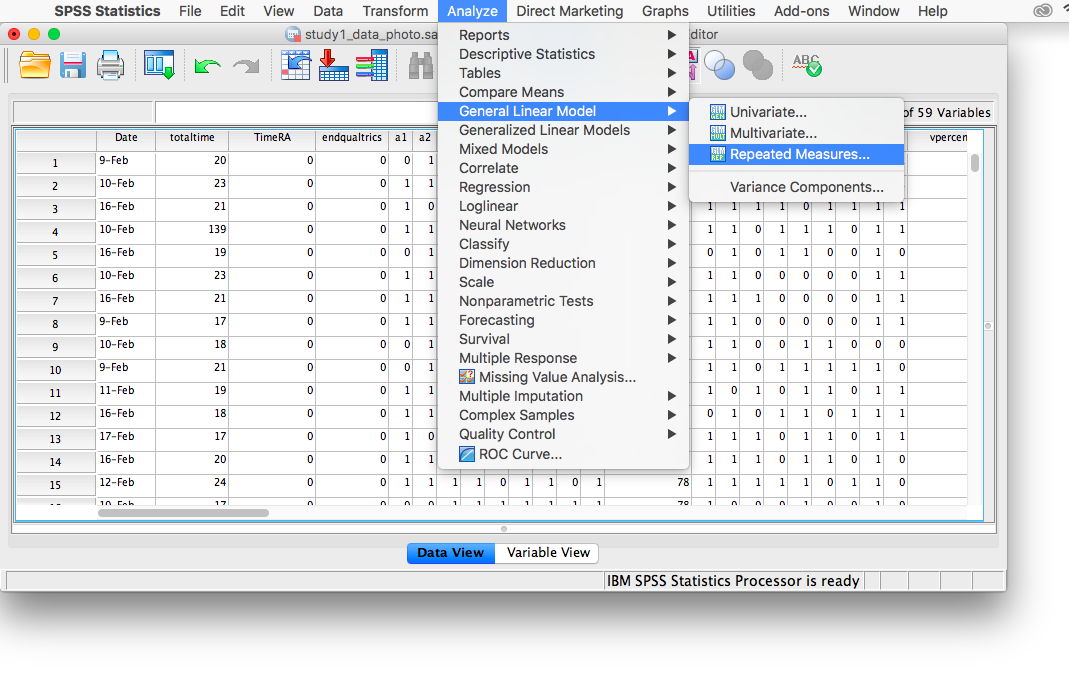1069x697 pixels.
Task: Save the dataset using the floppy disk icon
Action: coord(72,66)
